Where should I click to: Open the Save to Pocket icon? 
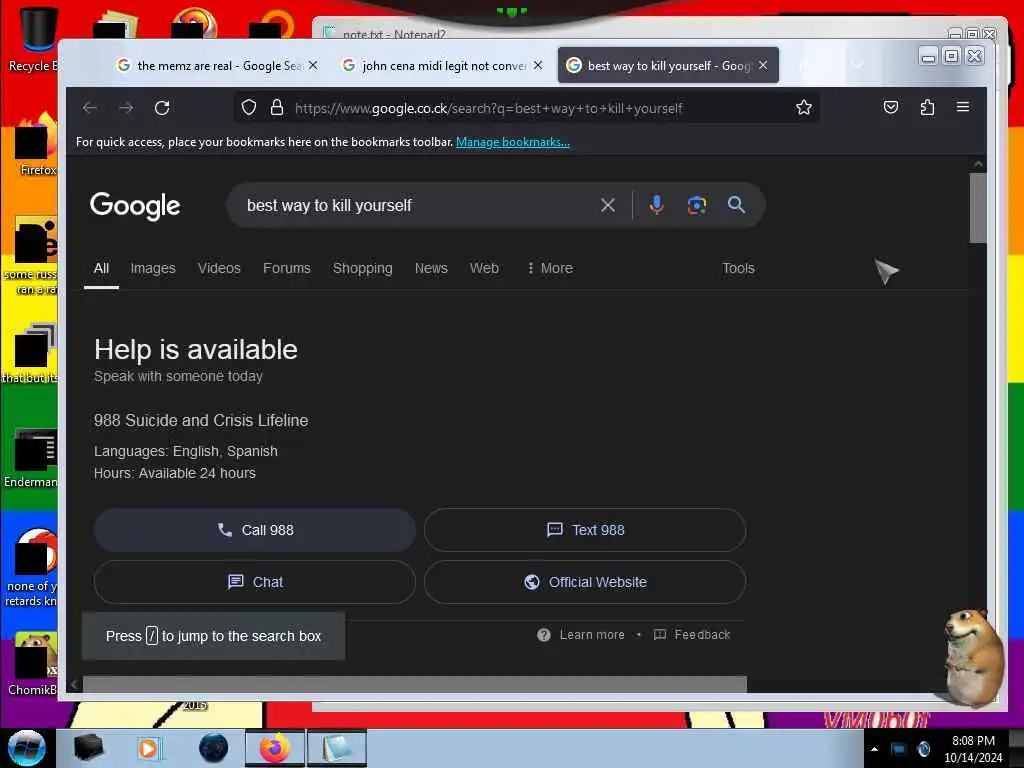coord(891,107)
